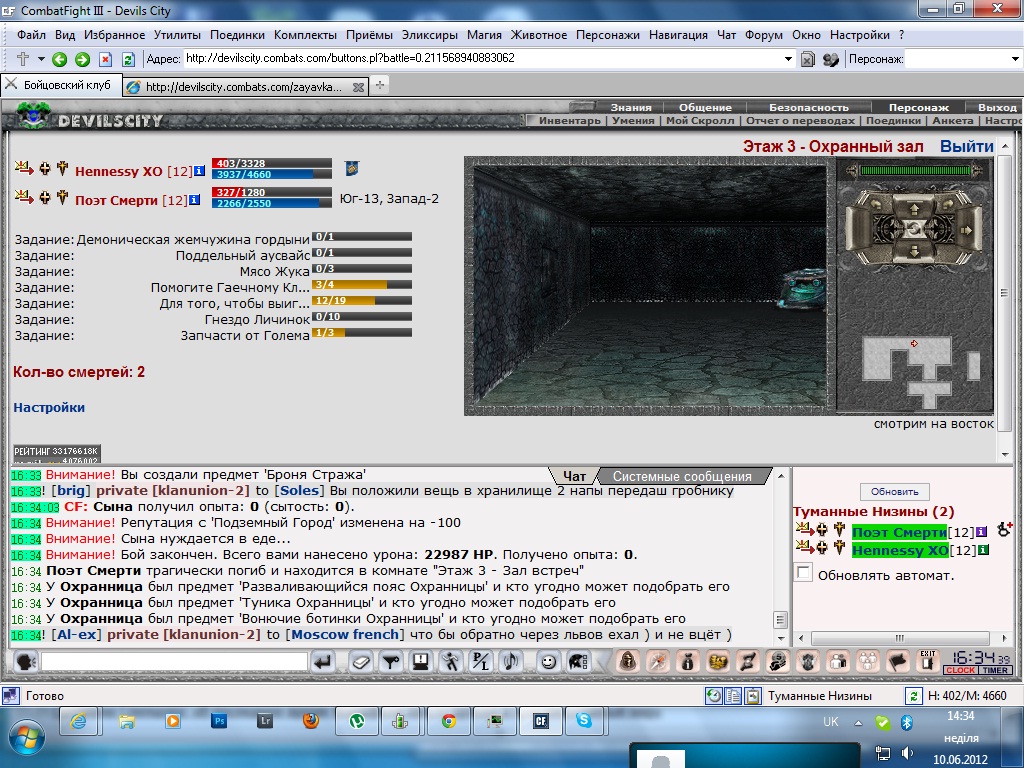Click the chat message input field
Viewport: 1024px width, 768px height.
[174, 662]
